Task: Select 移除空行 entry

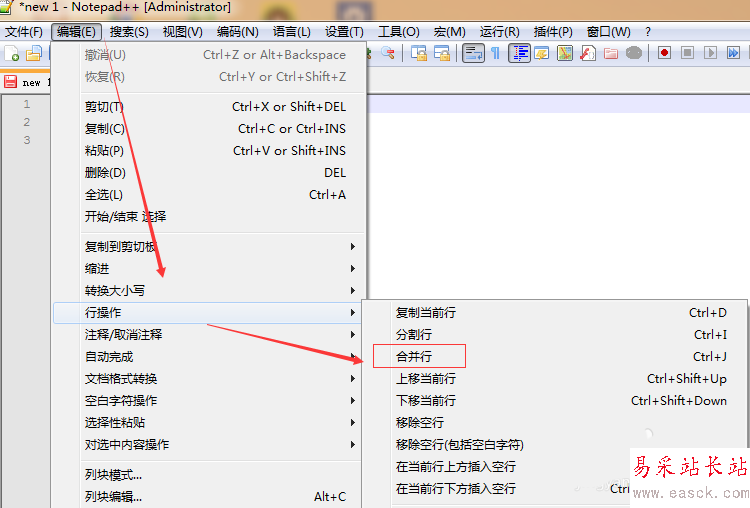Action: click(x=555, y=422)
